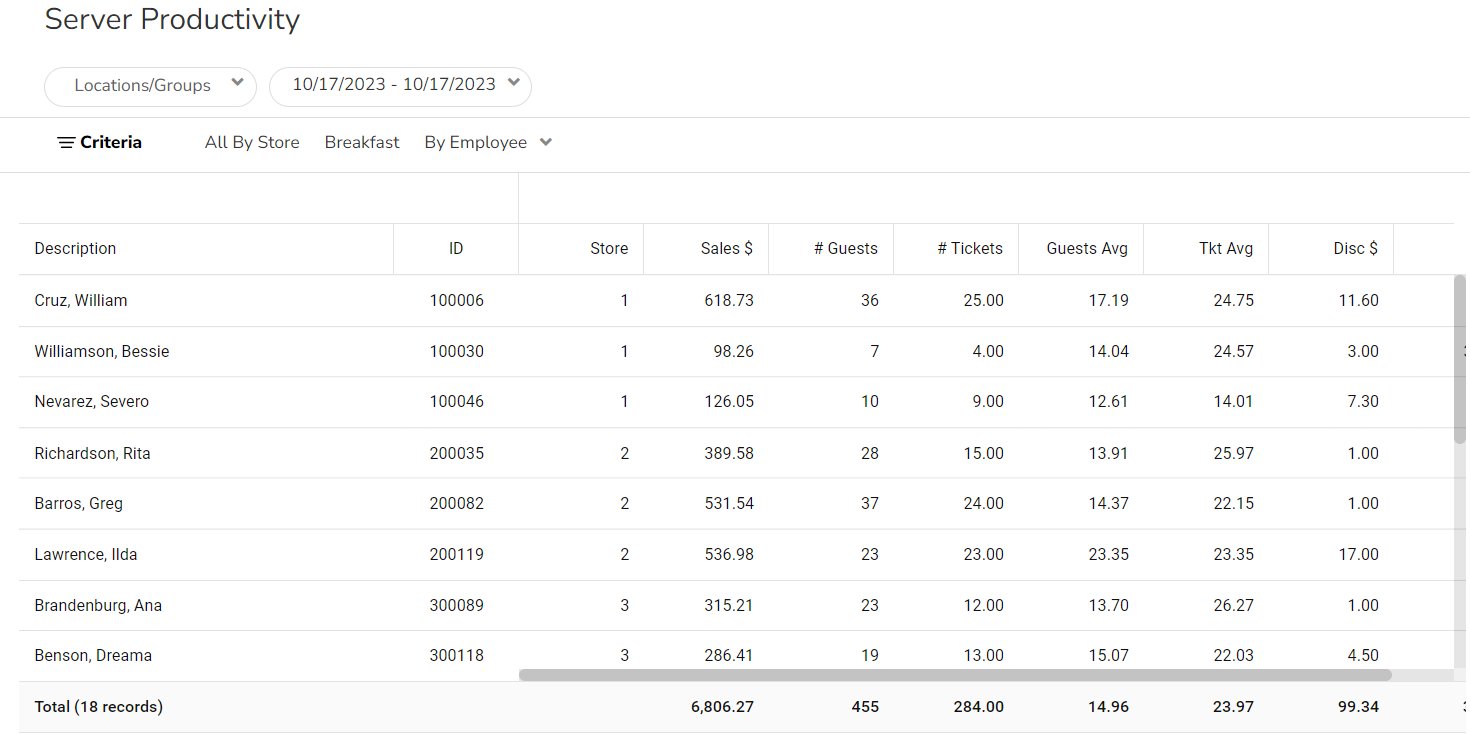Screen dimensions: 1470x742
Task: Select the All By Store view
Action: point(252,143)
